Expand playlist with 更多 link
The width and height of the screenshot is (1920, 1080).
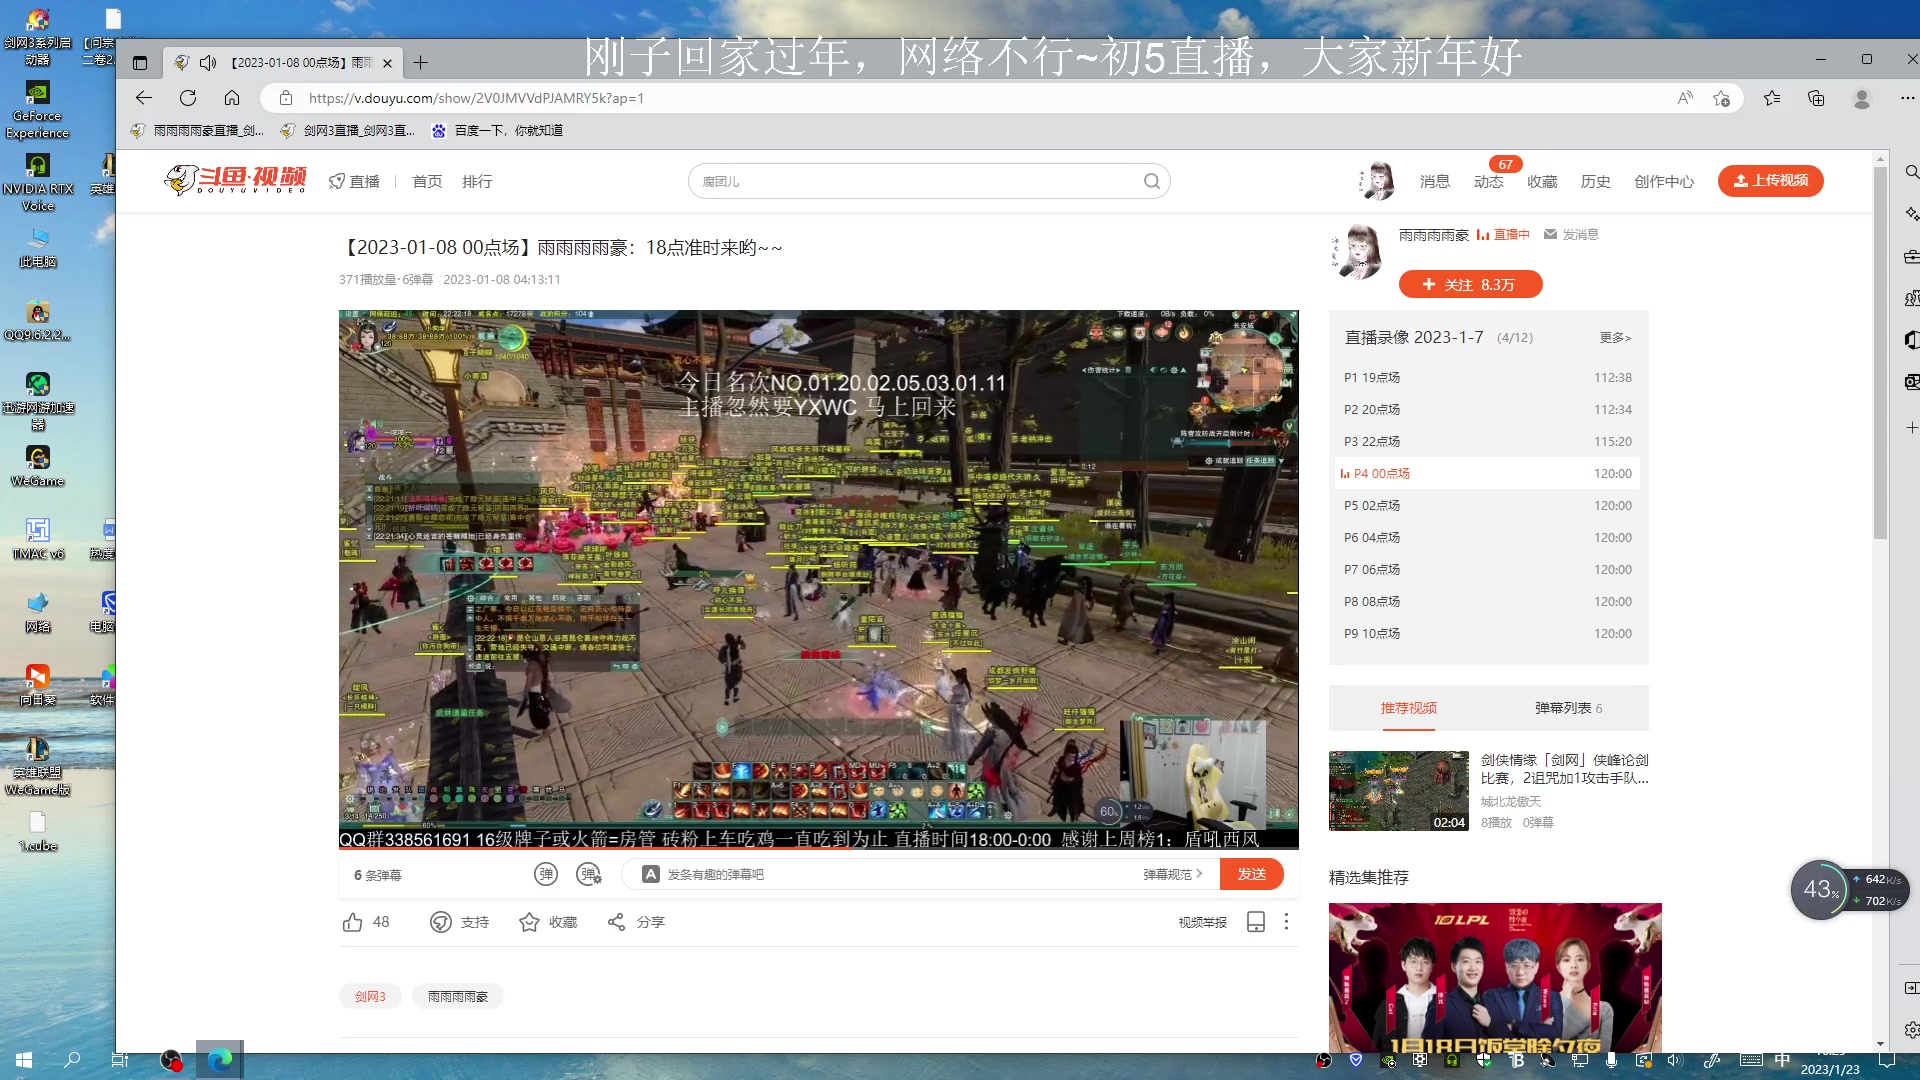click(x=1615, y=338)
